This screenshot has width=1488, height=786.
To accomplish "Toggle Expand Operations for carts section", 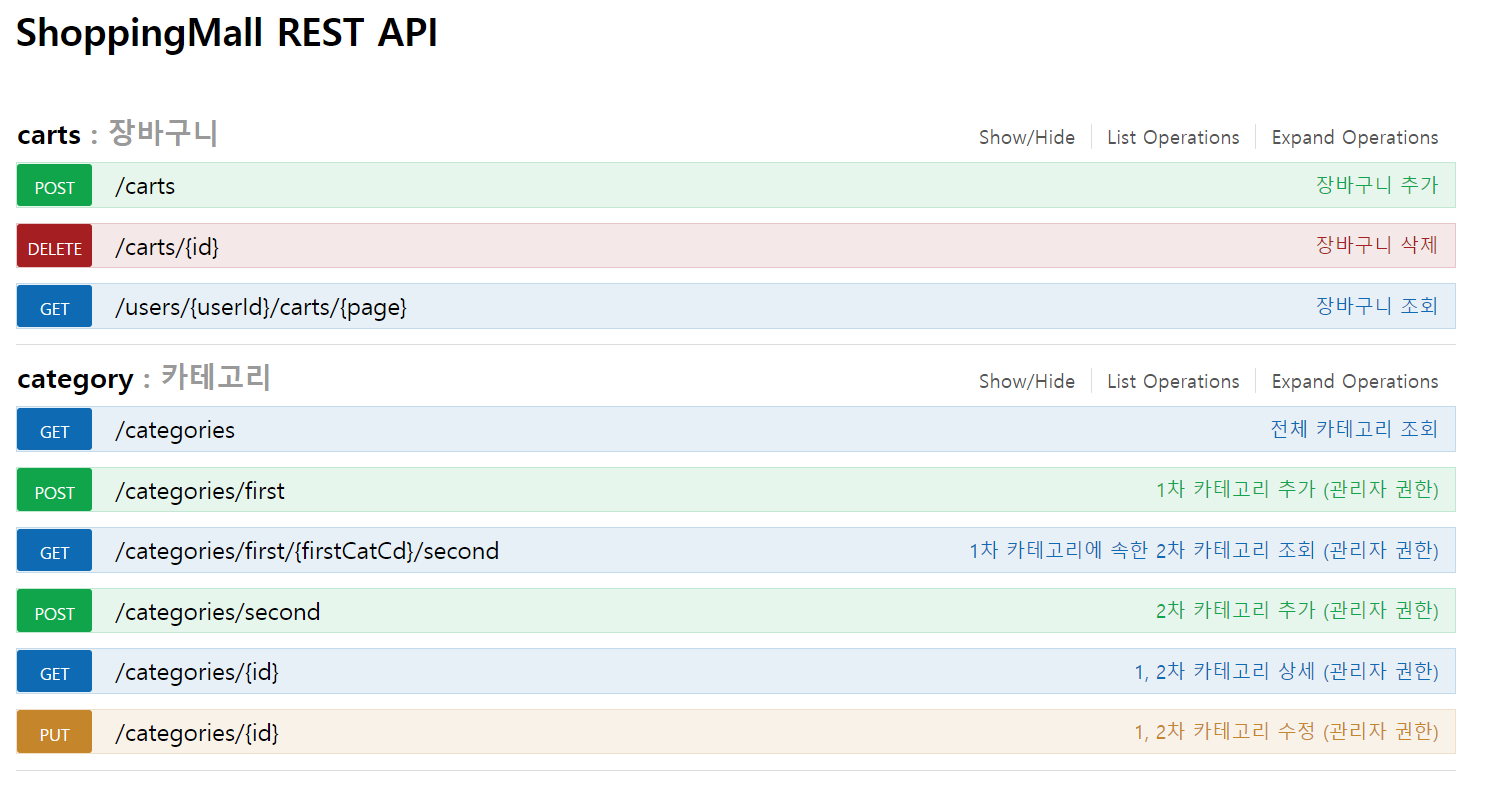I will [1354, 137].
